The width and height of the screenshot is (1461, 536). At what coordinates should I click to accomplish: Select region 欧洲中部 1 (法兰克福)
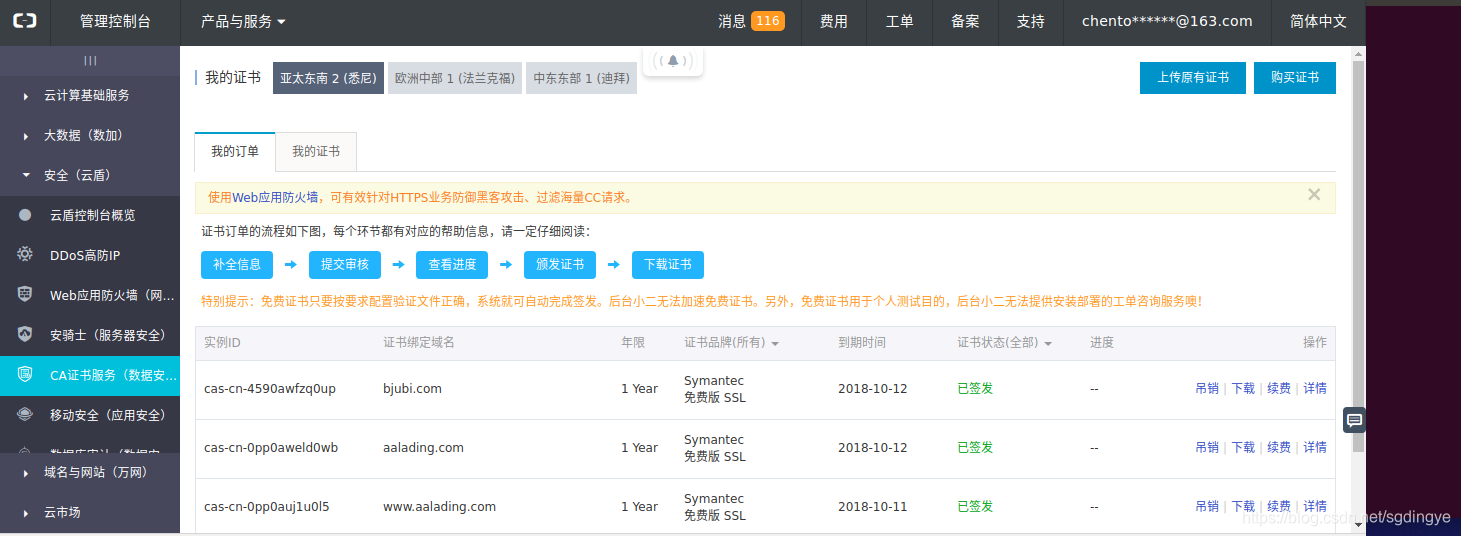tap(455, 78)
